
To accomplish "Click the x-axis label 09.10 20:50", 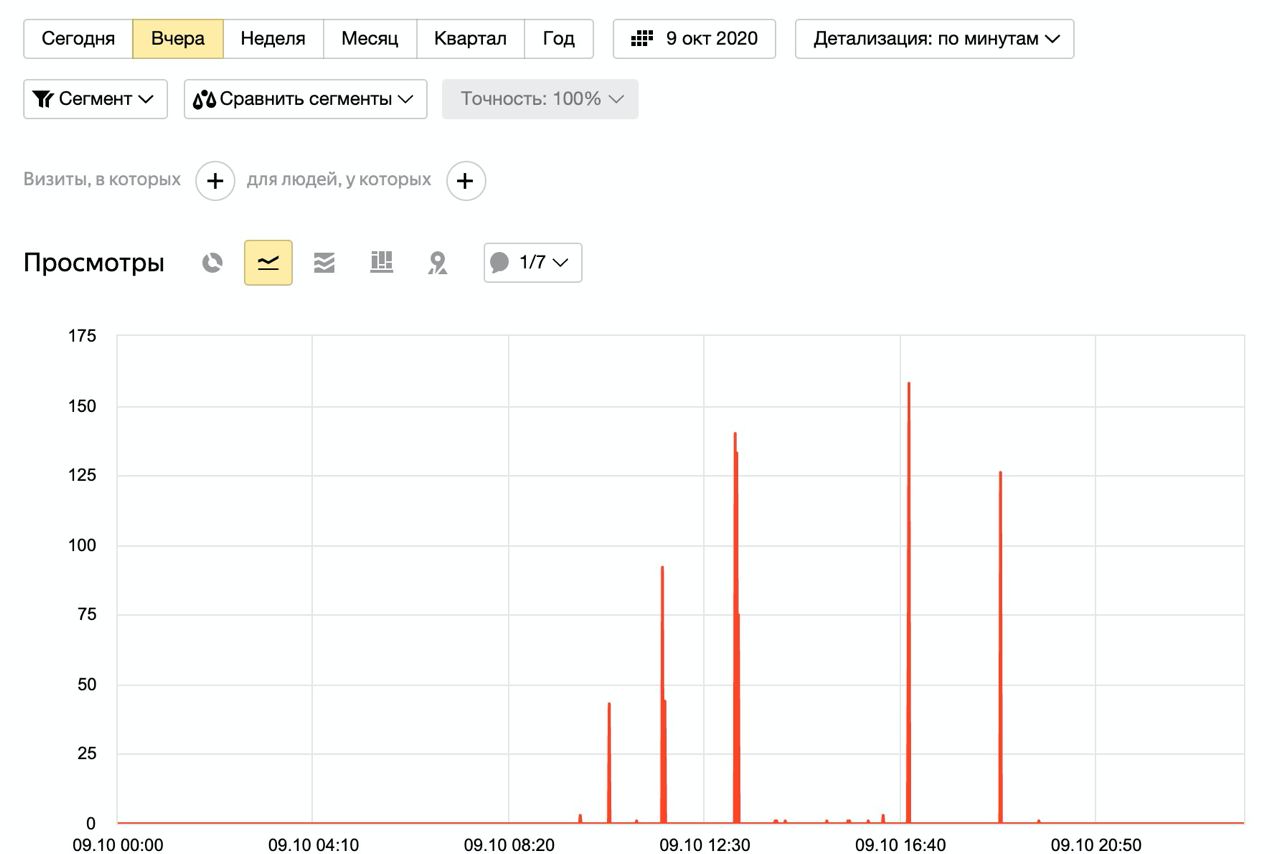I will click(1096, 845).
